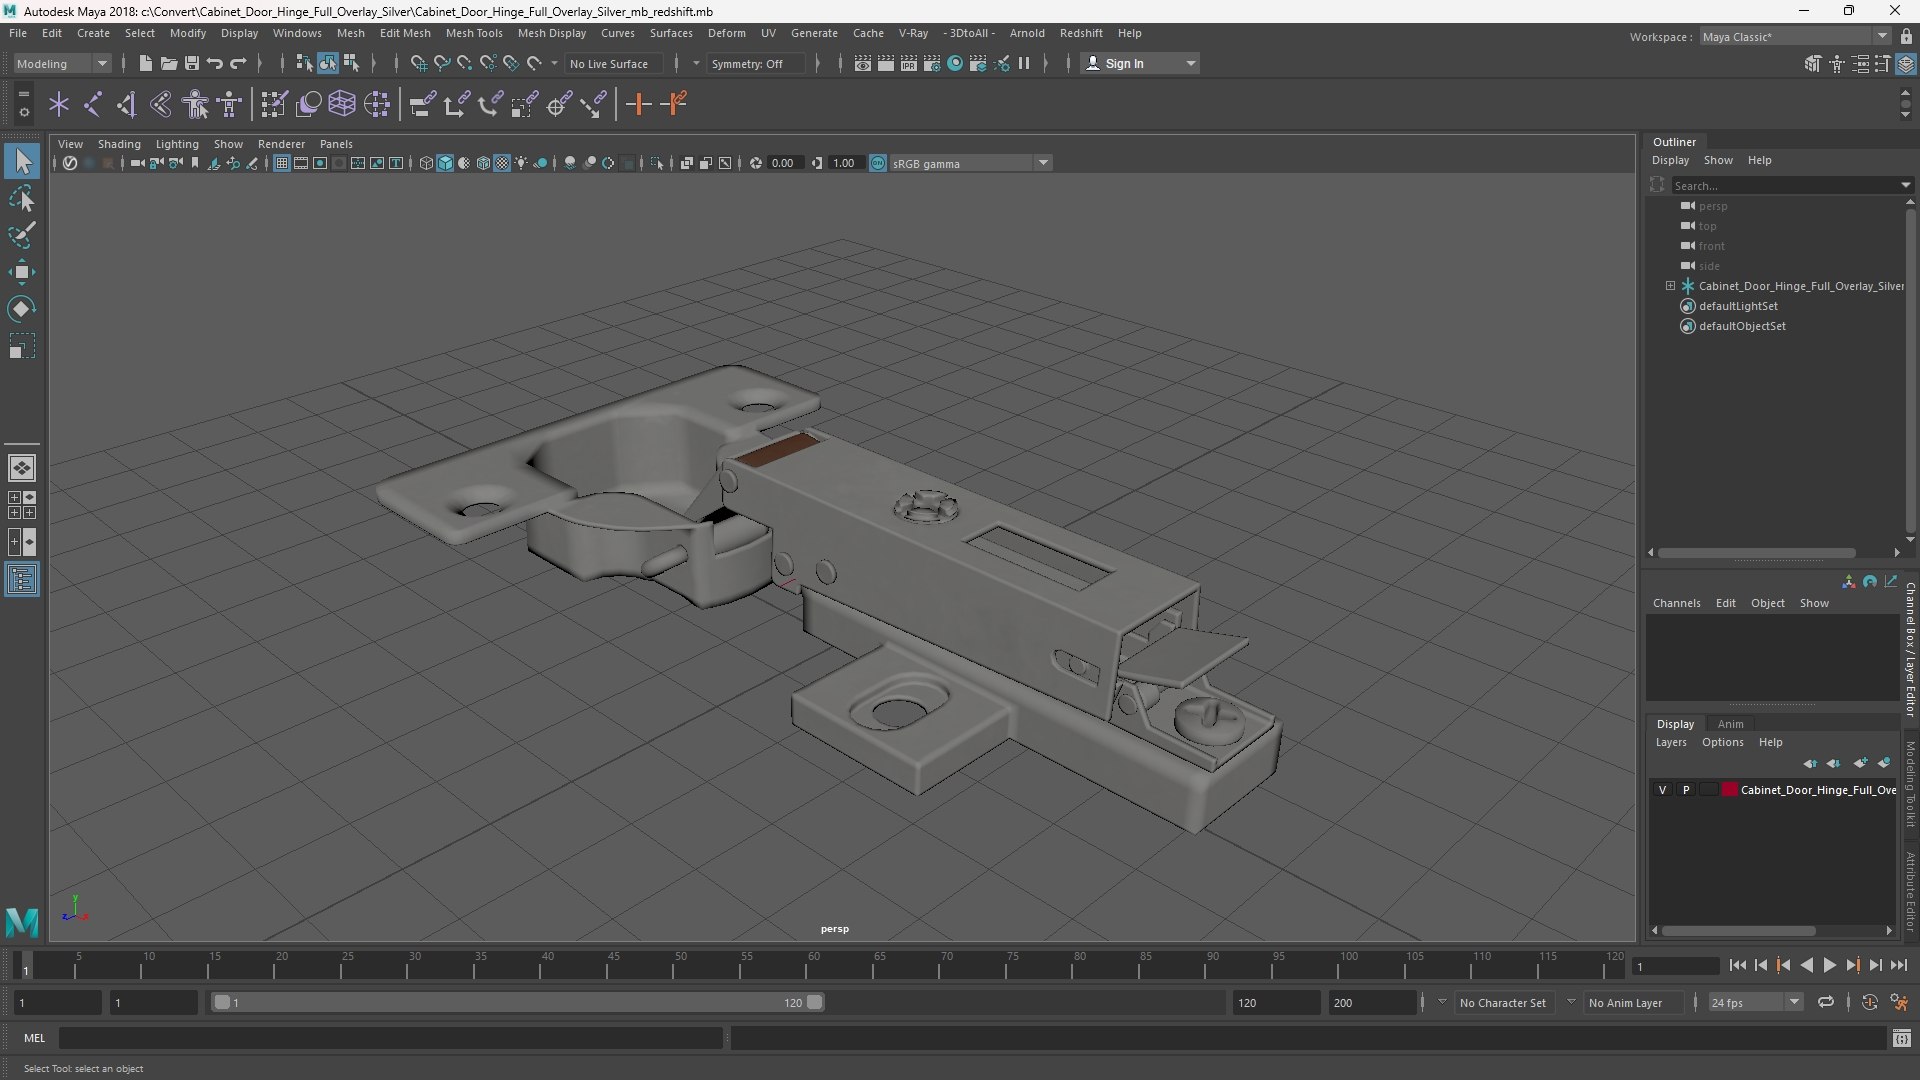Click the Outliner layout icon in the left panel
The height and width of the screenshot is (1080, 1920).
coord(22,580)
